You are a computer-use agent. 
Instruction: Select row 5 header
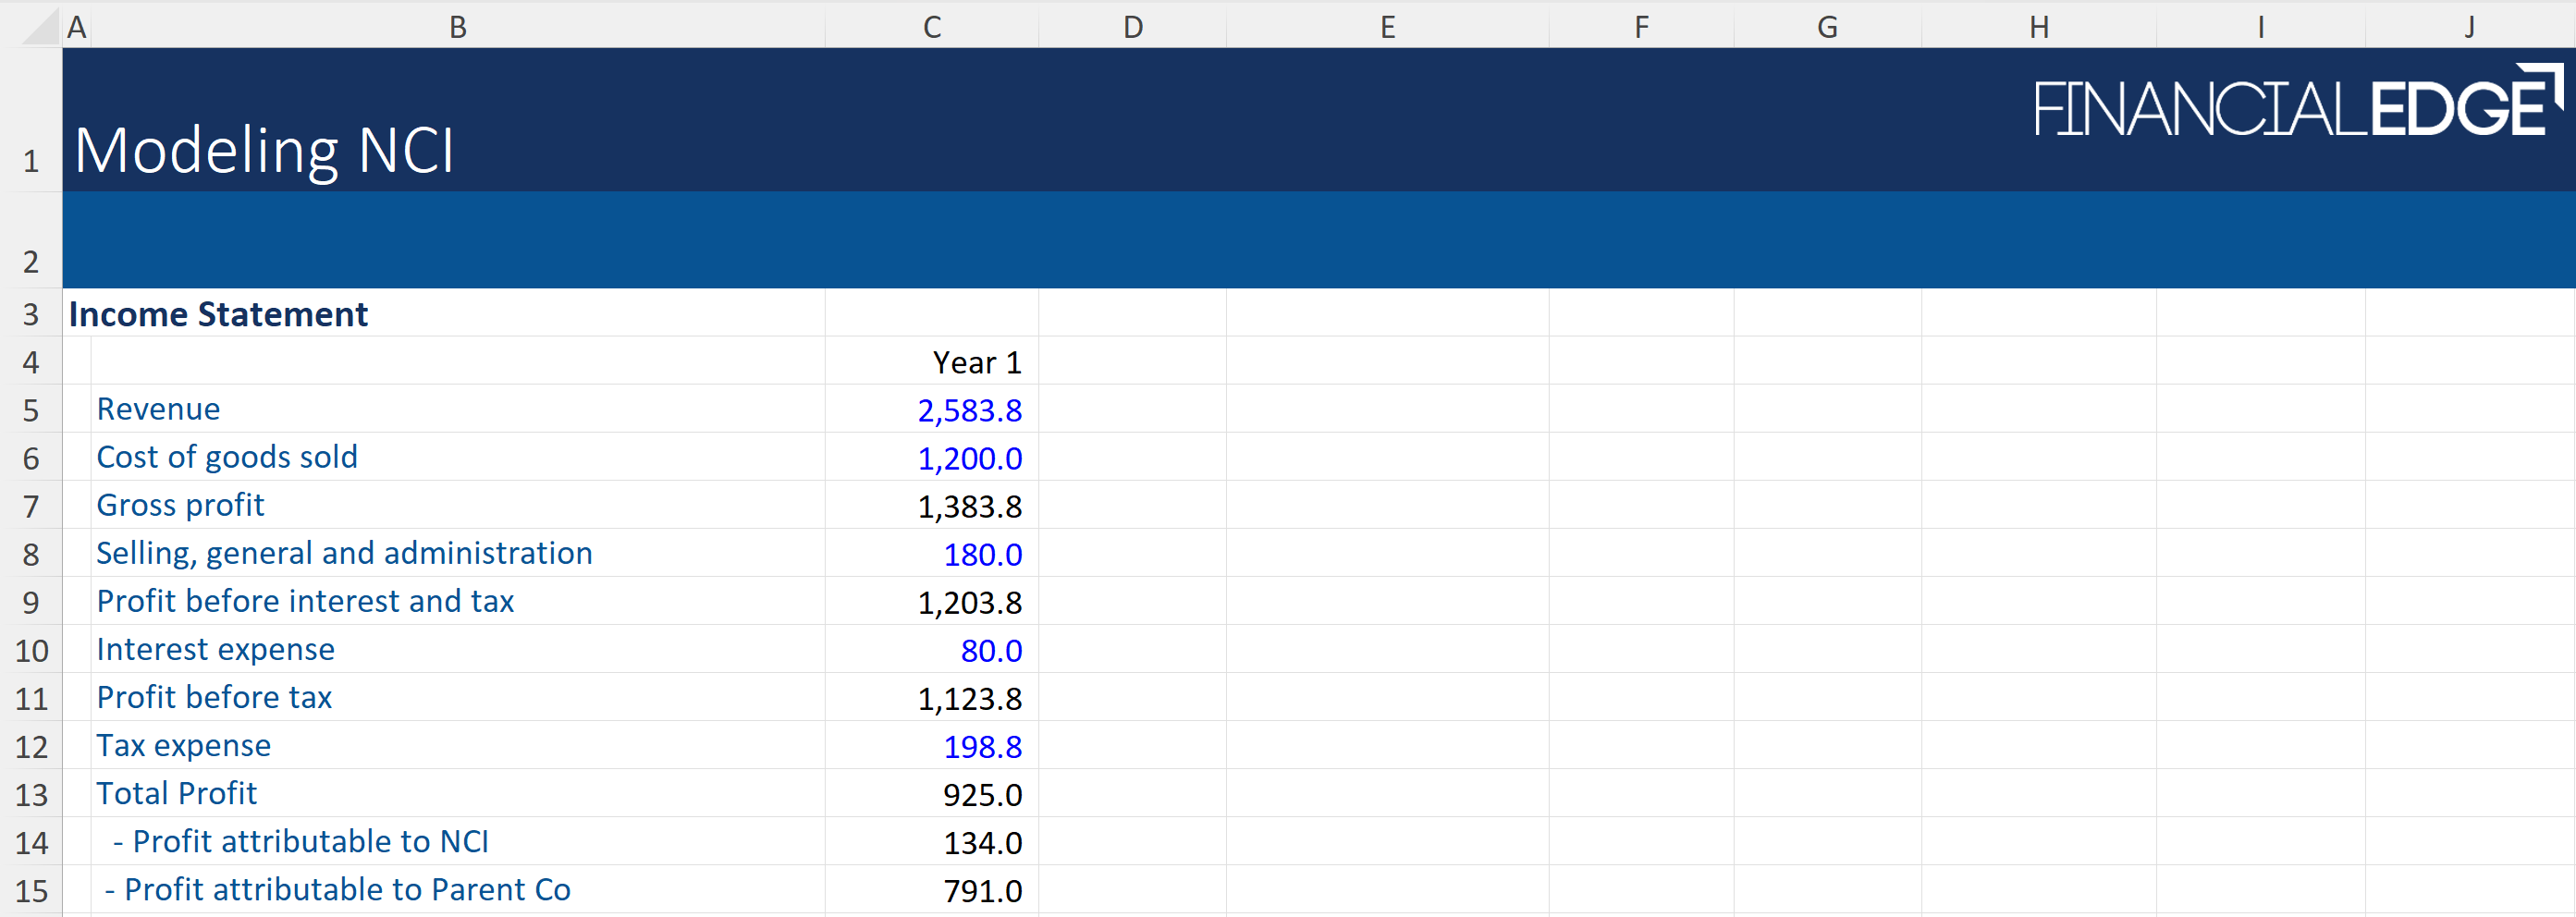point(31,410)
